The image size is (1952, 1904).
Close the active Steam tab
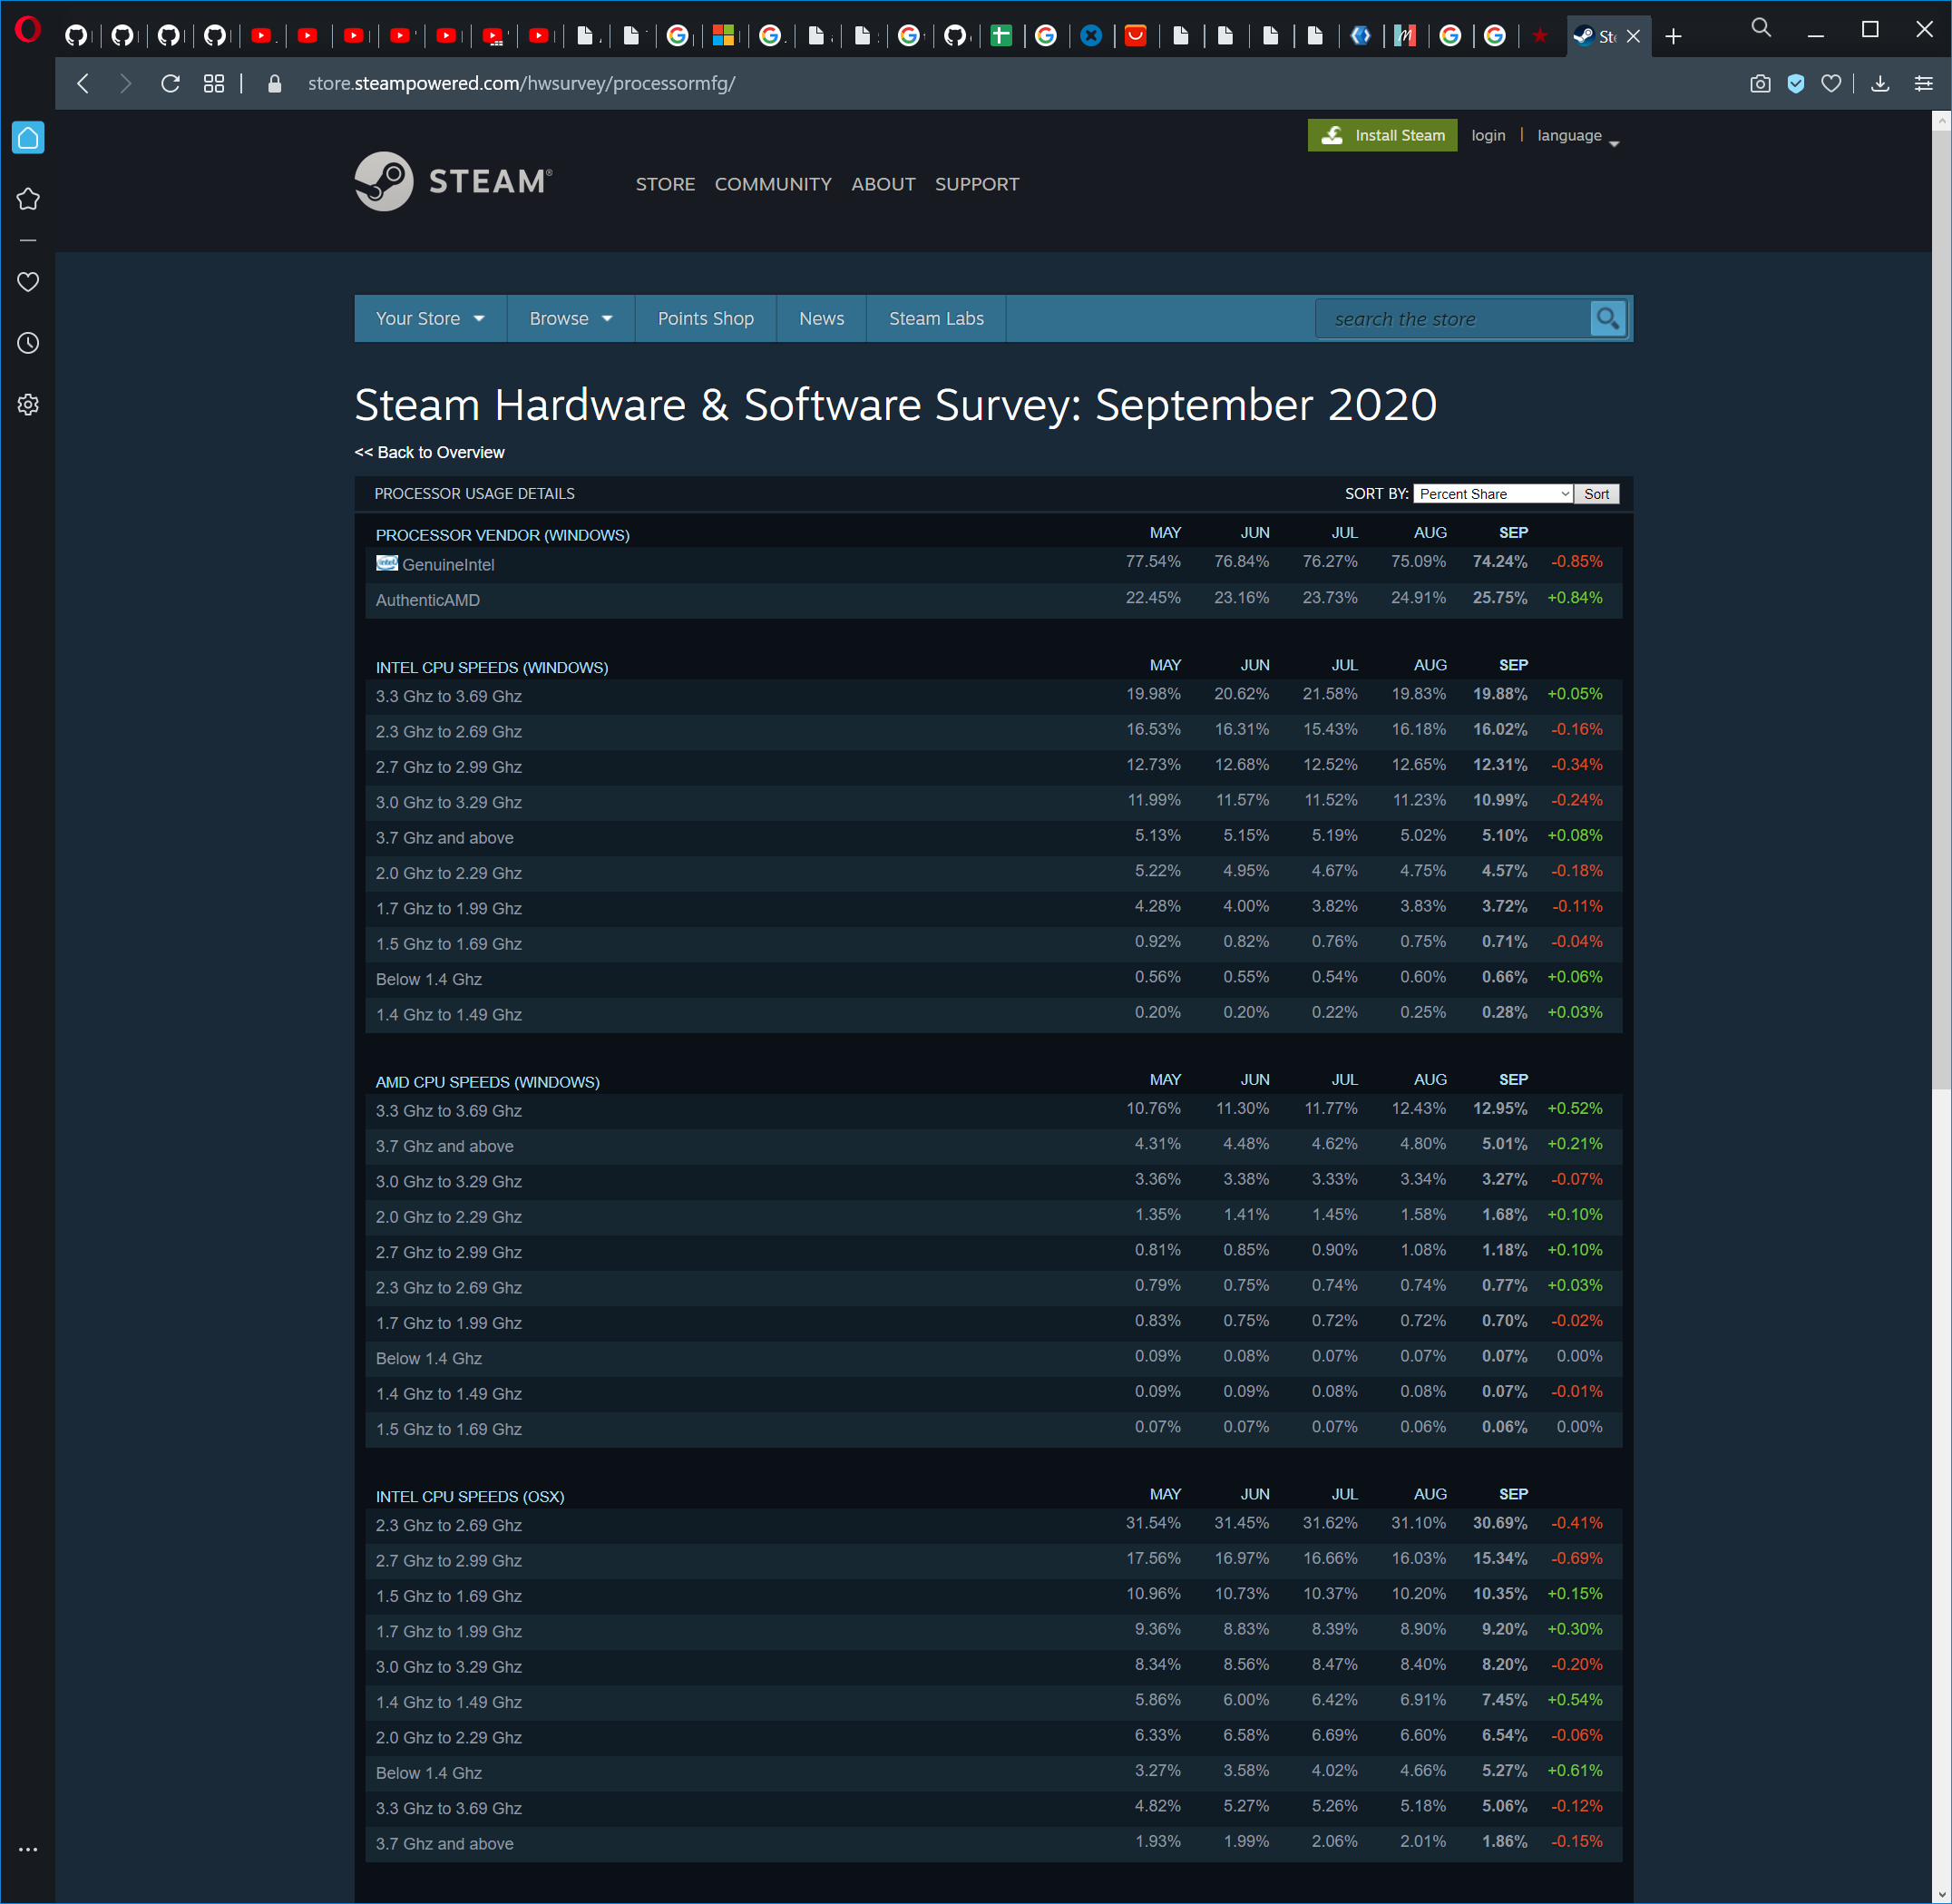(1634, 37)
